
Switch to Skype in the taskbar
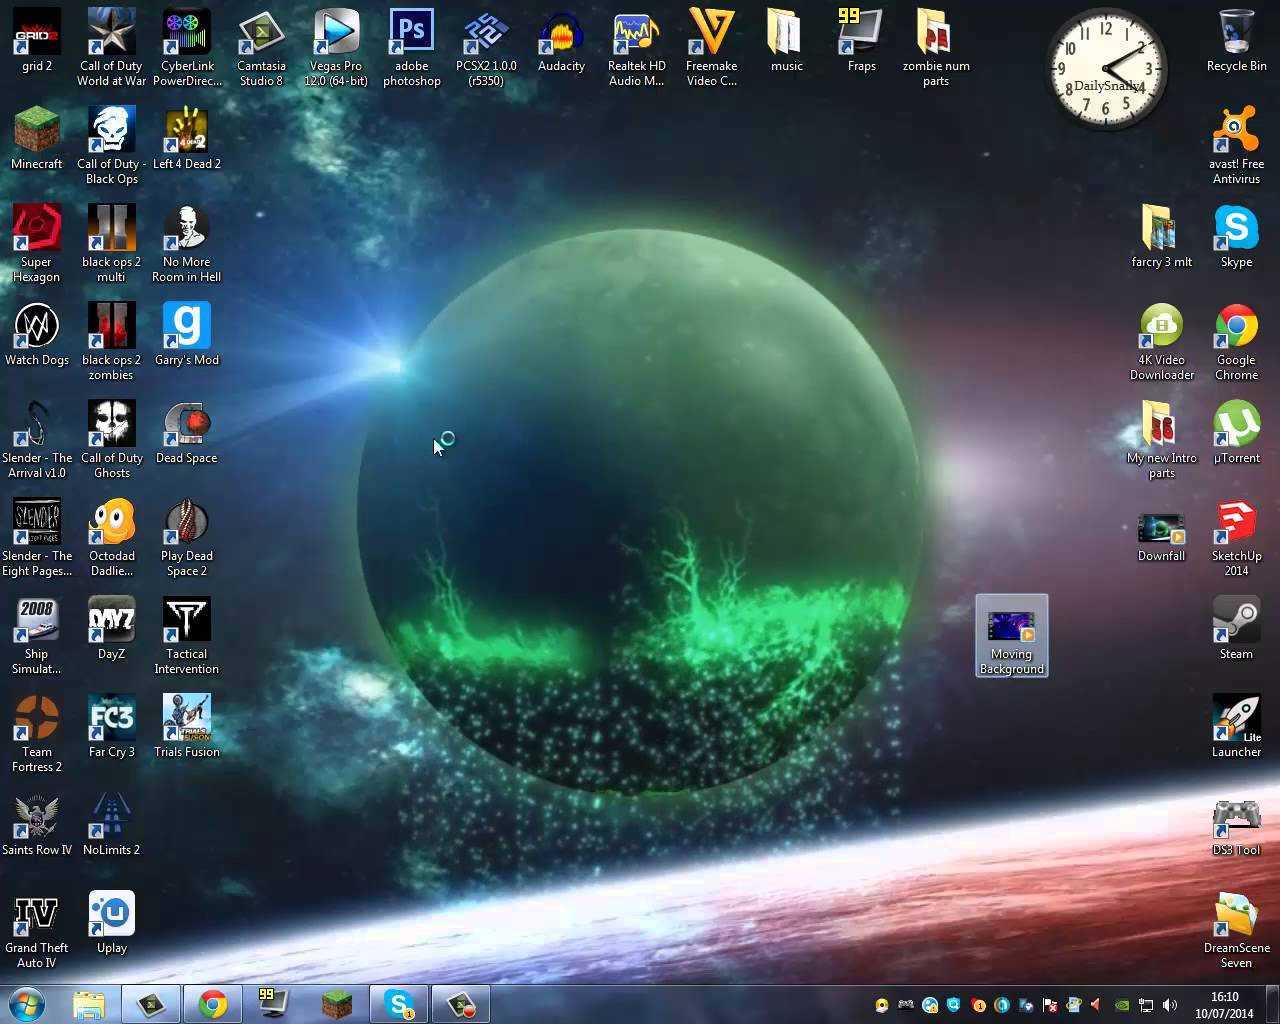coord(399,1004)
